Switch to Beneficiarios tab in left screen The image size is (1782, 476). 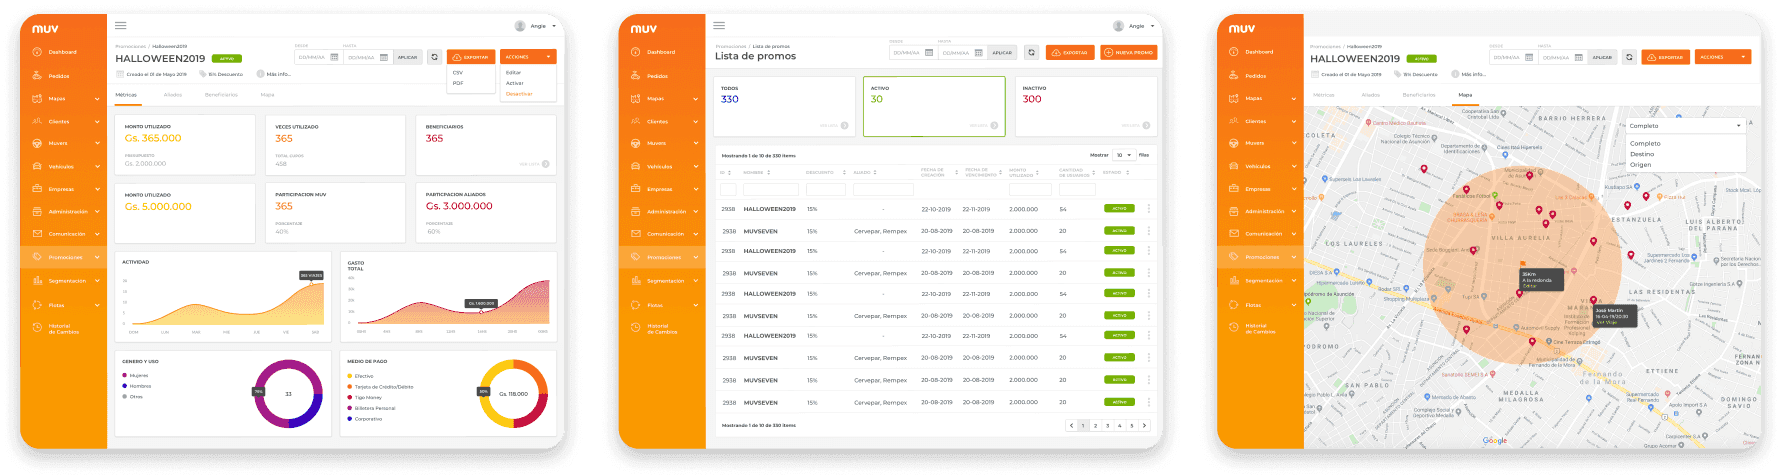tap(221, 95)
